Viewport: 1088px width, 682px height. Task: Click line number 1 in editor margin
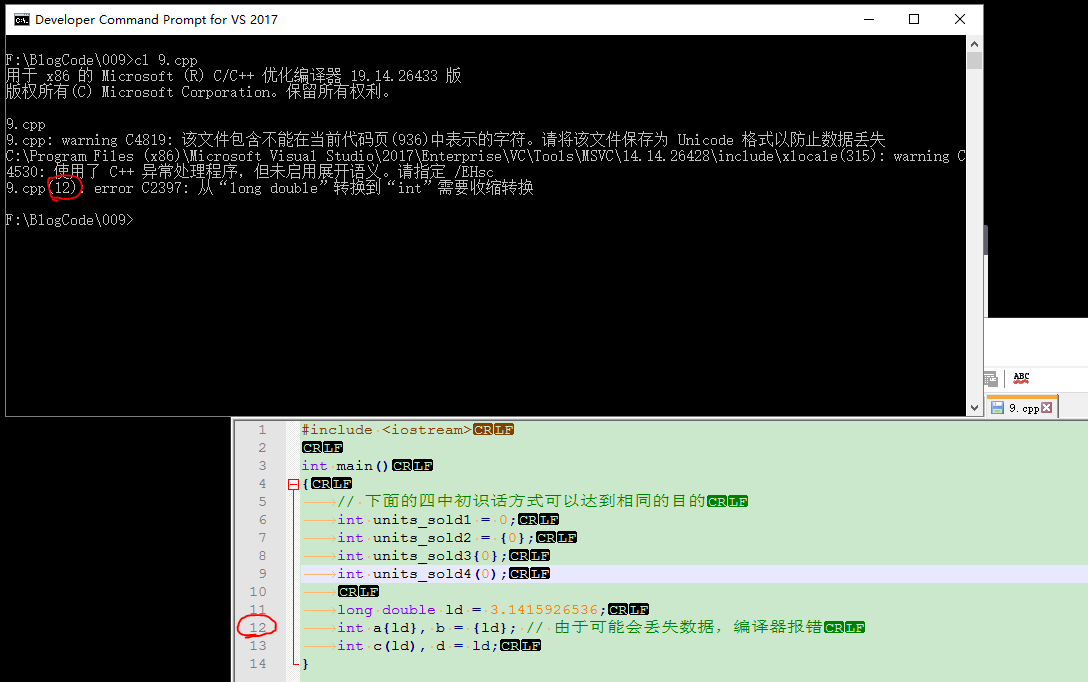(262, 430)
